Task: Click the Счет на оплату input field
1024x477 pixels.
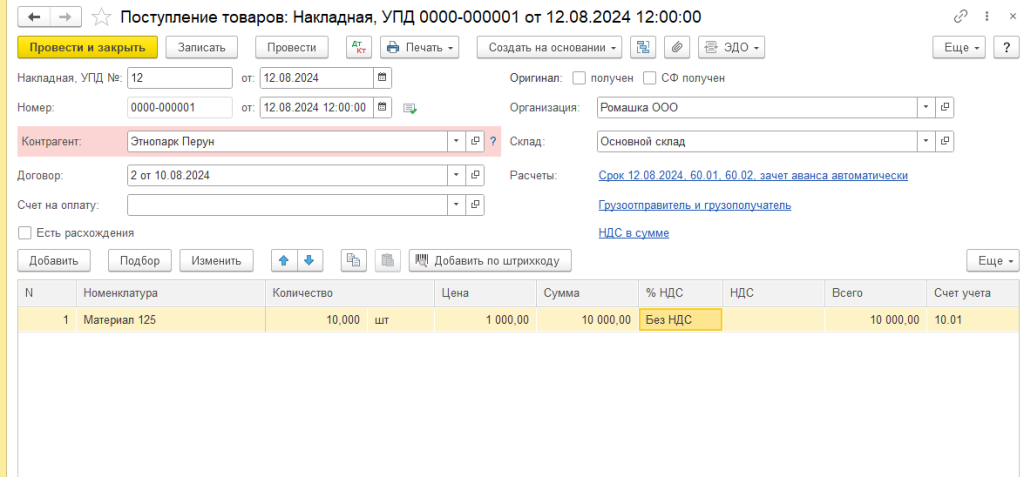Action: [x=286, y=205]
